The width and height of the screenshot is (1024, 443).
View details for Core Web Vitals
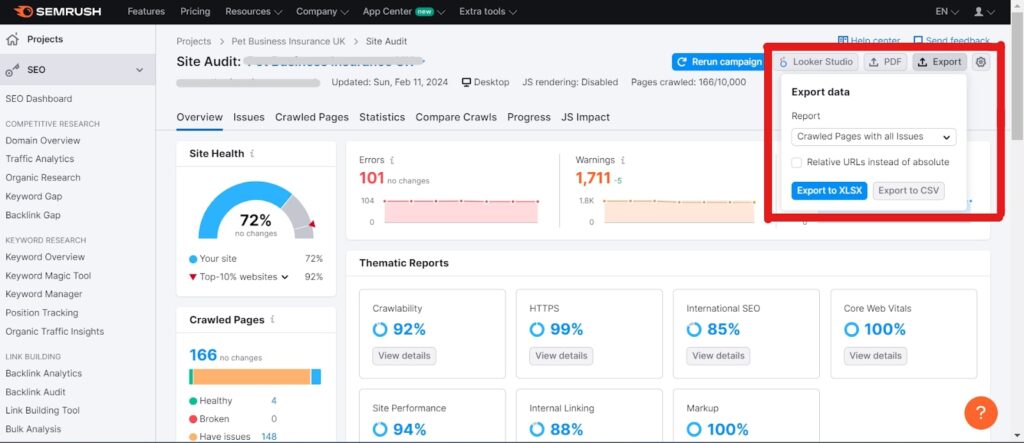tap(875, 356)
